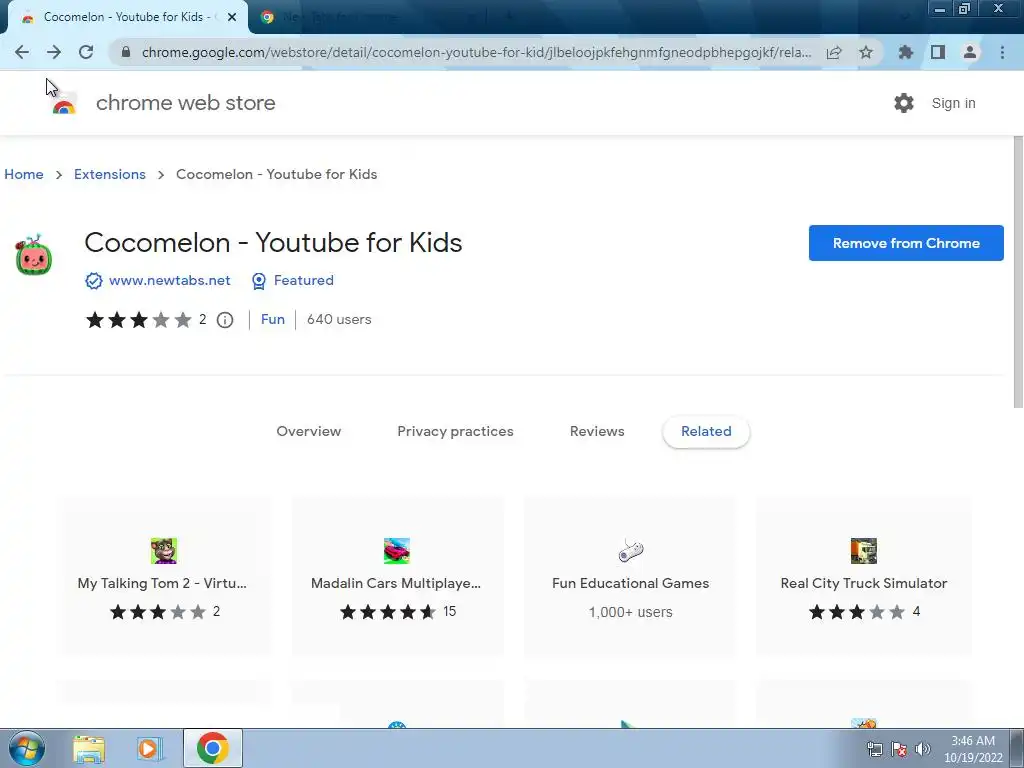
Task: Switch to the Privacy practices tab
Action: point(455,431)
